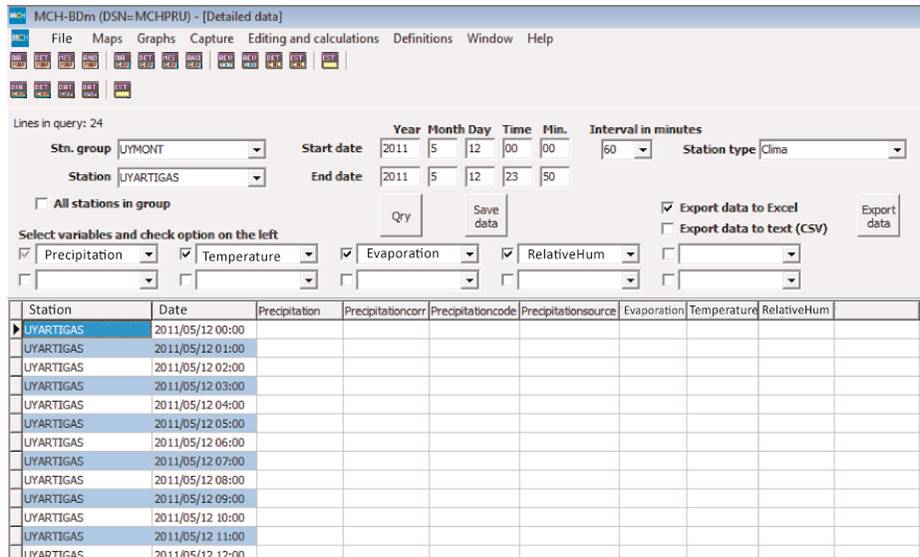Open the Interval in minutes dropdown
The image size is (920, 557).
(642, 149)
